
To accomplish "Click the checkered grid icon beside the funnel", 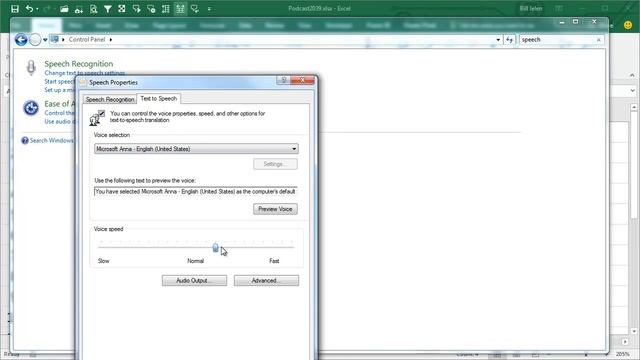I will pyautogui.click(x=122, y=9).
